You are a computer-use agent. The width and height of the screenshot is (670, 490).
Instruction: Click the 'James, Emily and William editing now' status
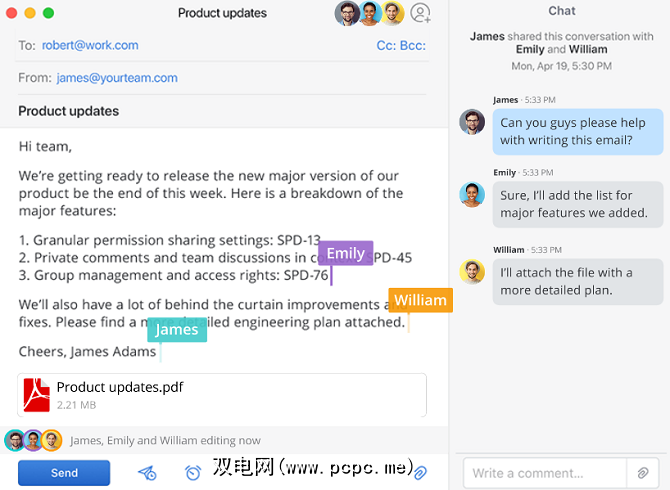pyautogui.click(x=165, y=440)
